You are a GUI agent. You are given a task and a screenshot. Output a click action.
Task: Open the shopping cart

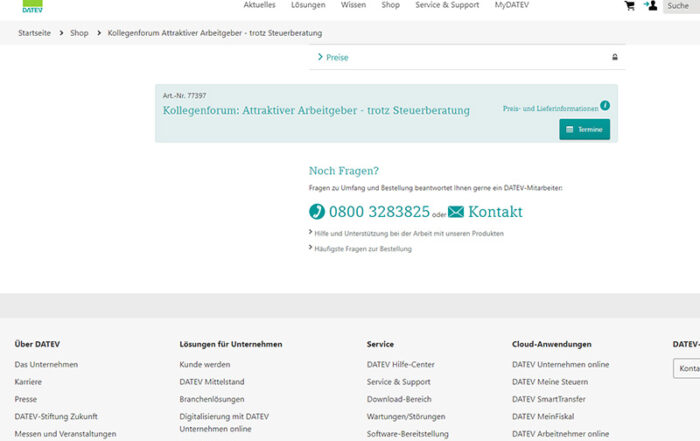[x=629, y=6]
